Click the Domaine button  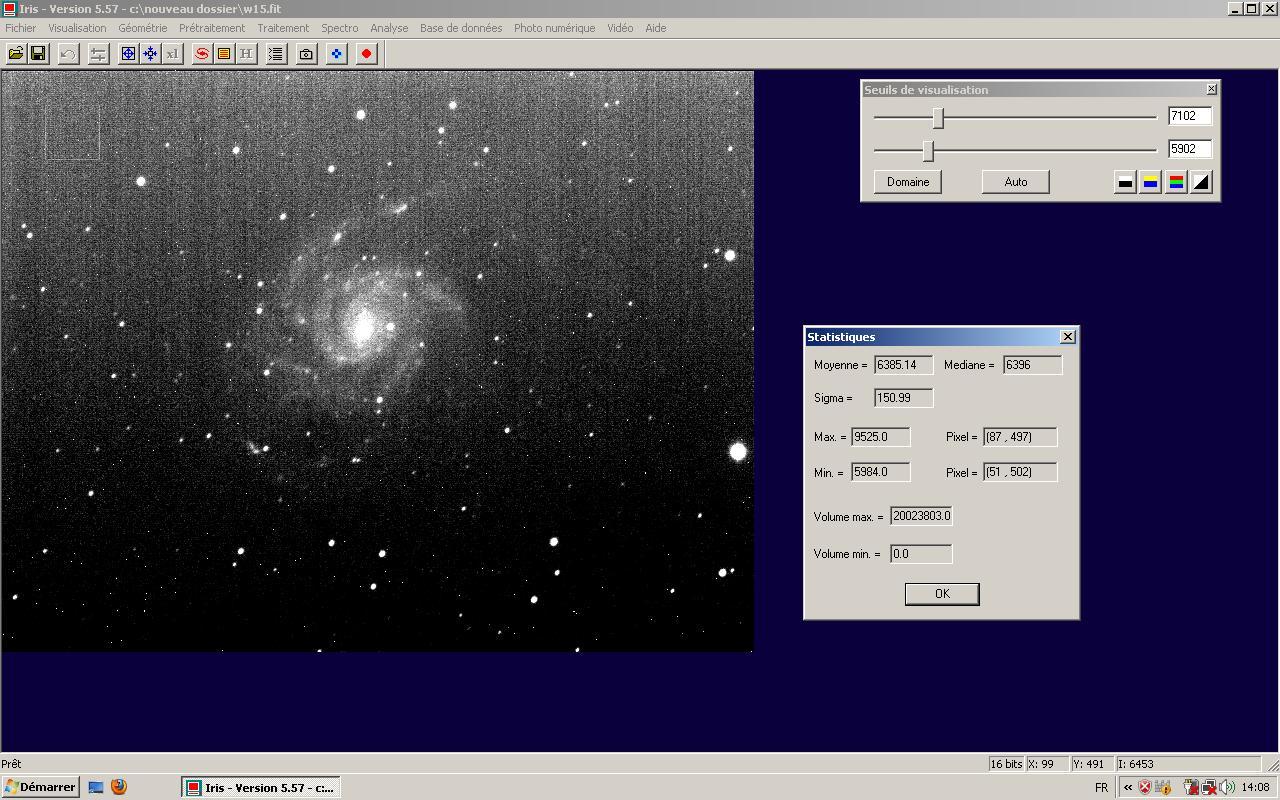click(908, 182)
